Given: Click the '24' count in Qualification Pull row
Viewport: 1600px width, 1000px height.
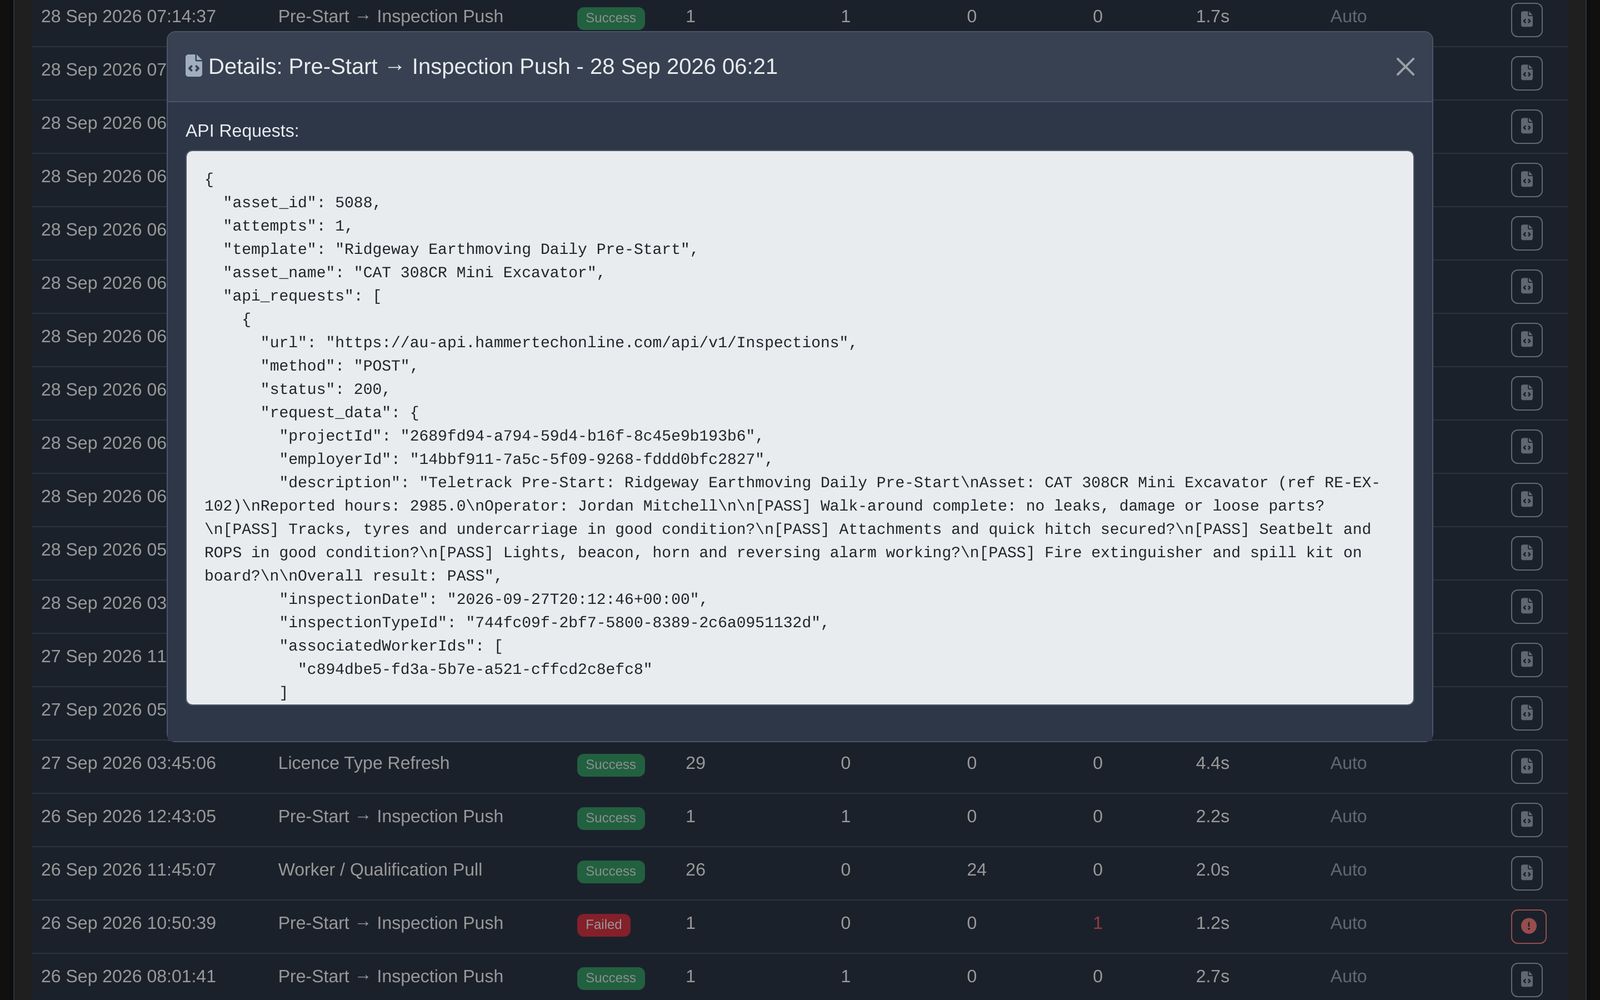Looking at the screenshot, I should (976, 870).
